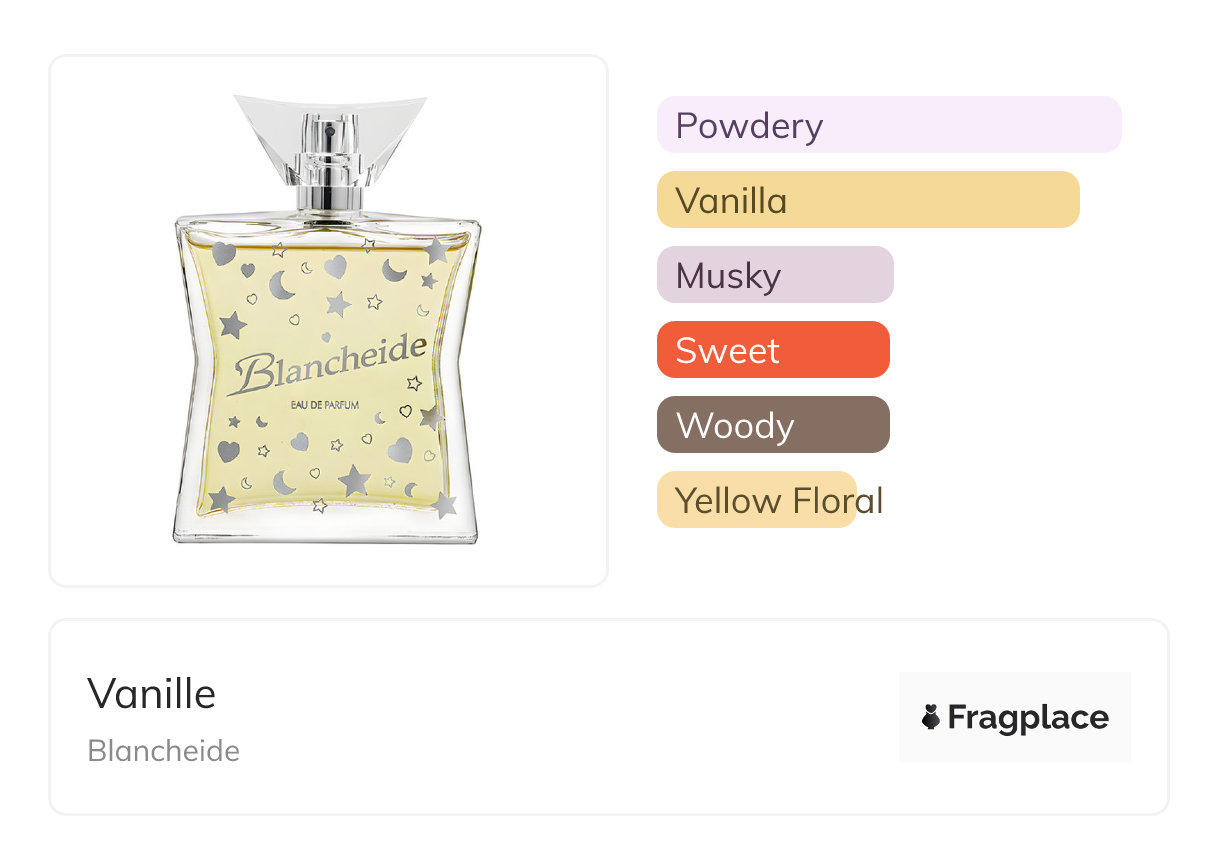The image size is (1218, 864).
Task: Click the Vanille fragrance title
Action: (x=152, y=693)
